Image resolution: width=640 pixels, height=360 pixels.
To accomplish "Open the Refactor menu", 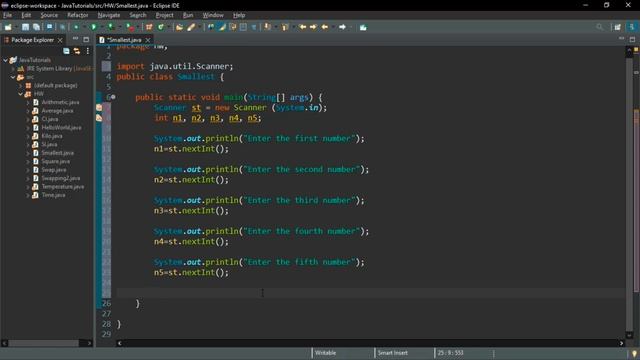I will pos(78,15).
